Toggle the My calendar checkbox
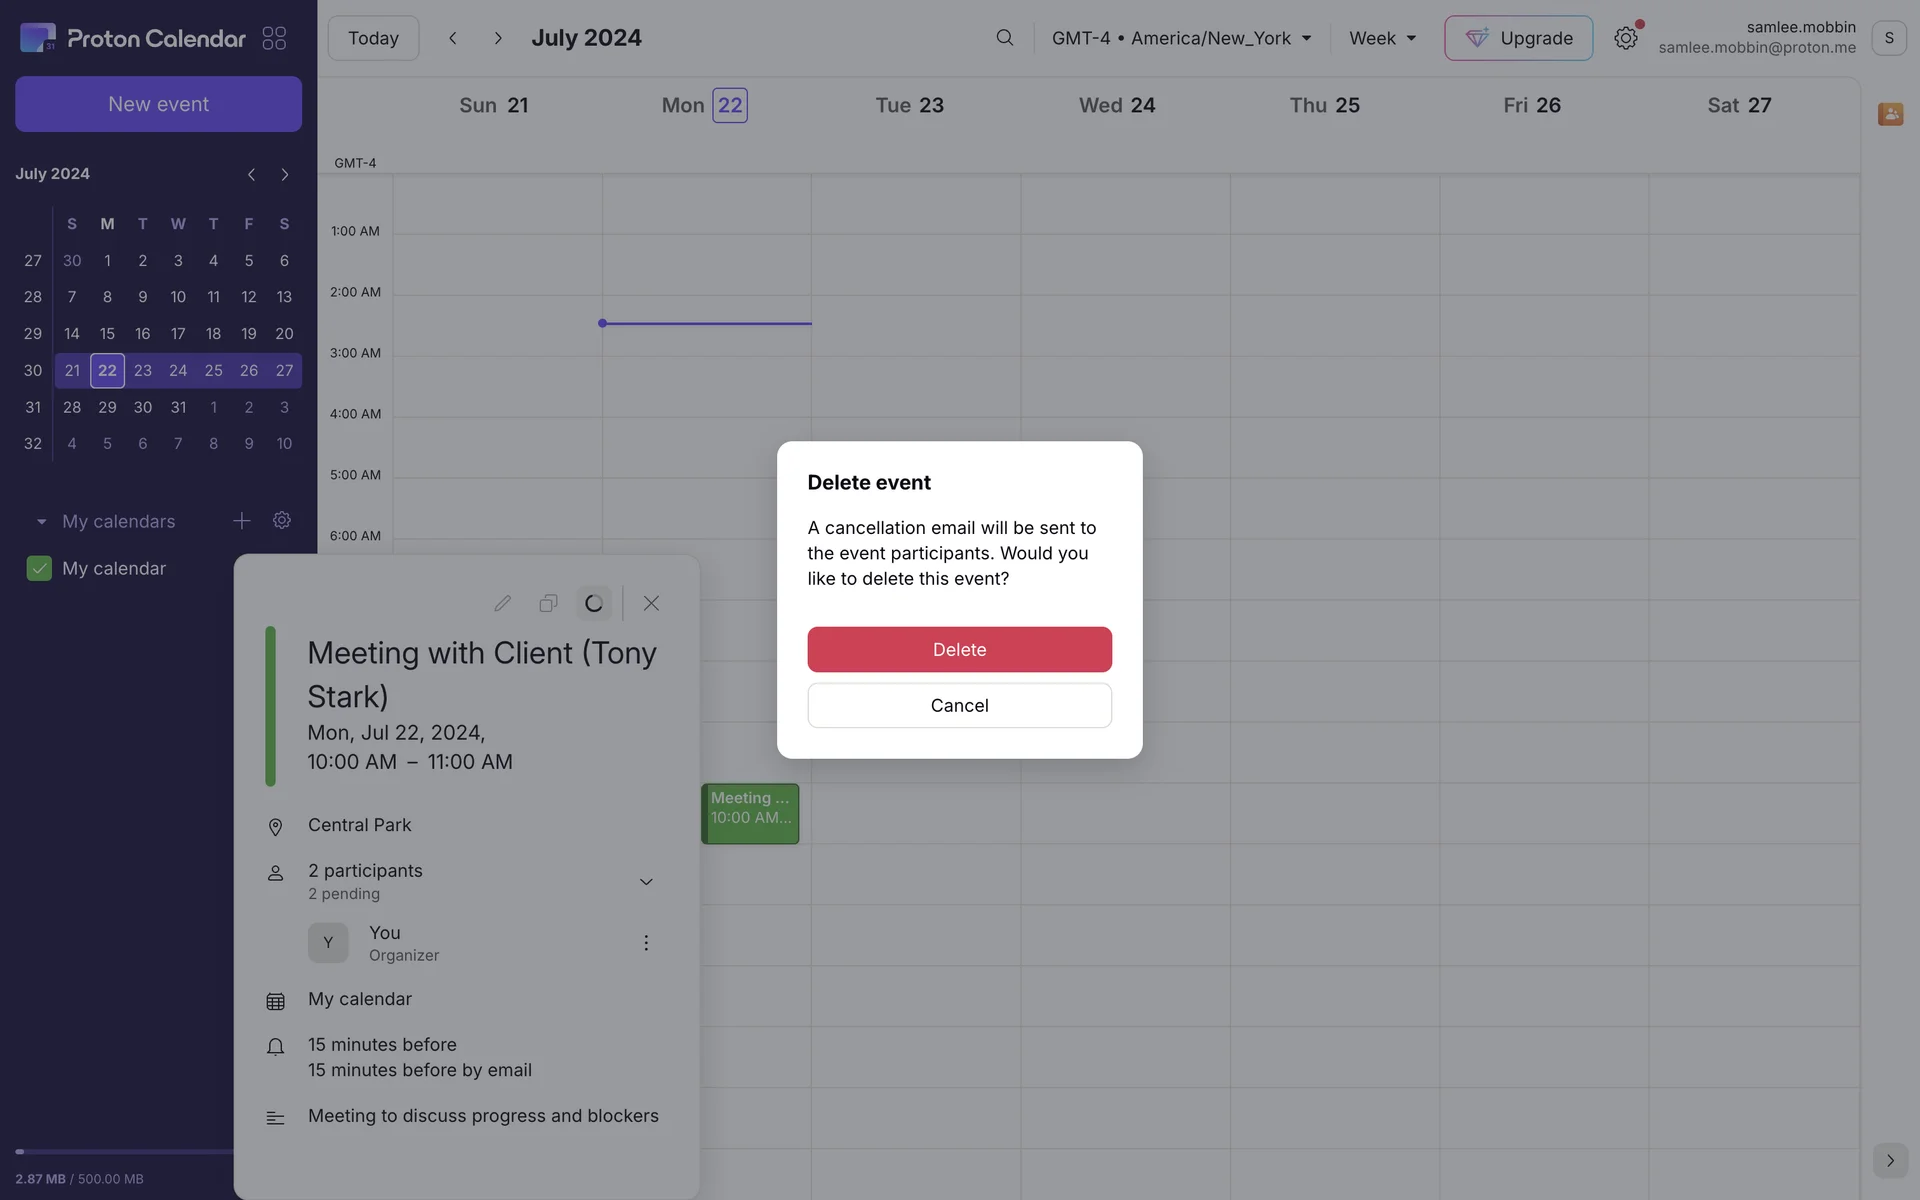Viewport: 1920px width, 1200px height. (x=39, y=568)
